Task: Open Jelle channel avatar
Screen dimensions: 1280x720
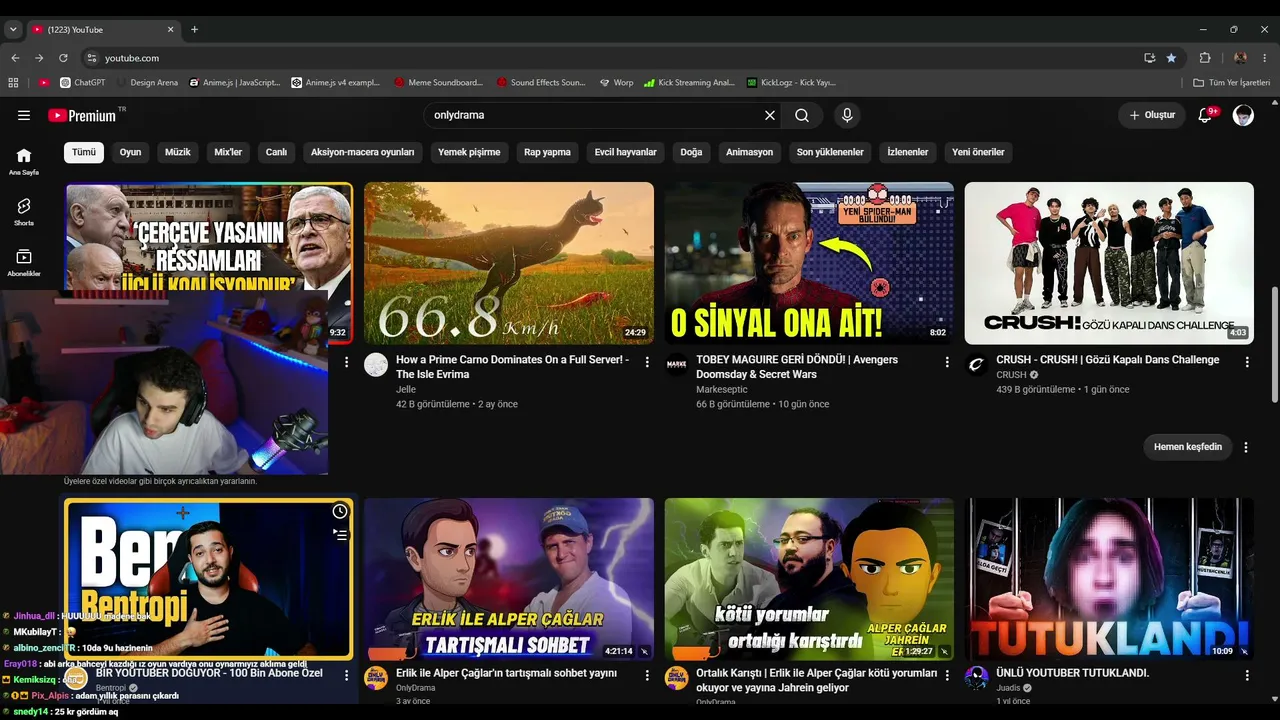Action: point(376,364)
